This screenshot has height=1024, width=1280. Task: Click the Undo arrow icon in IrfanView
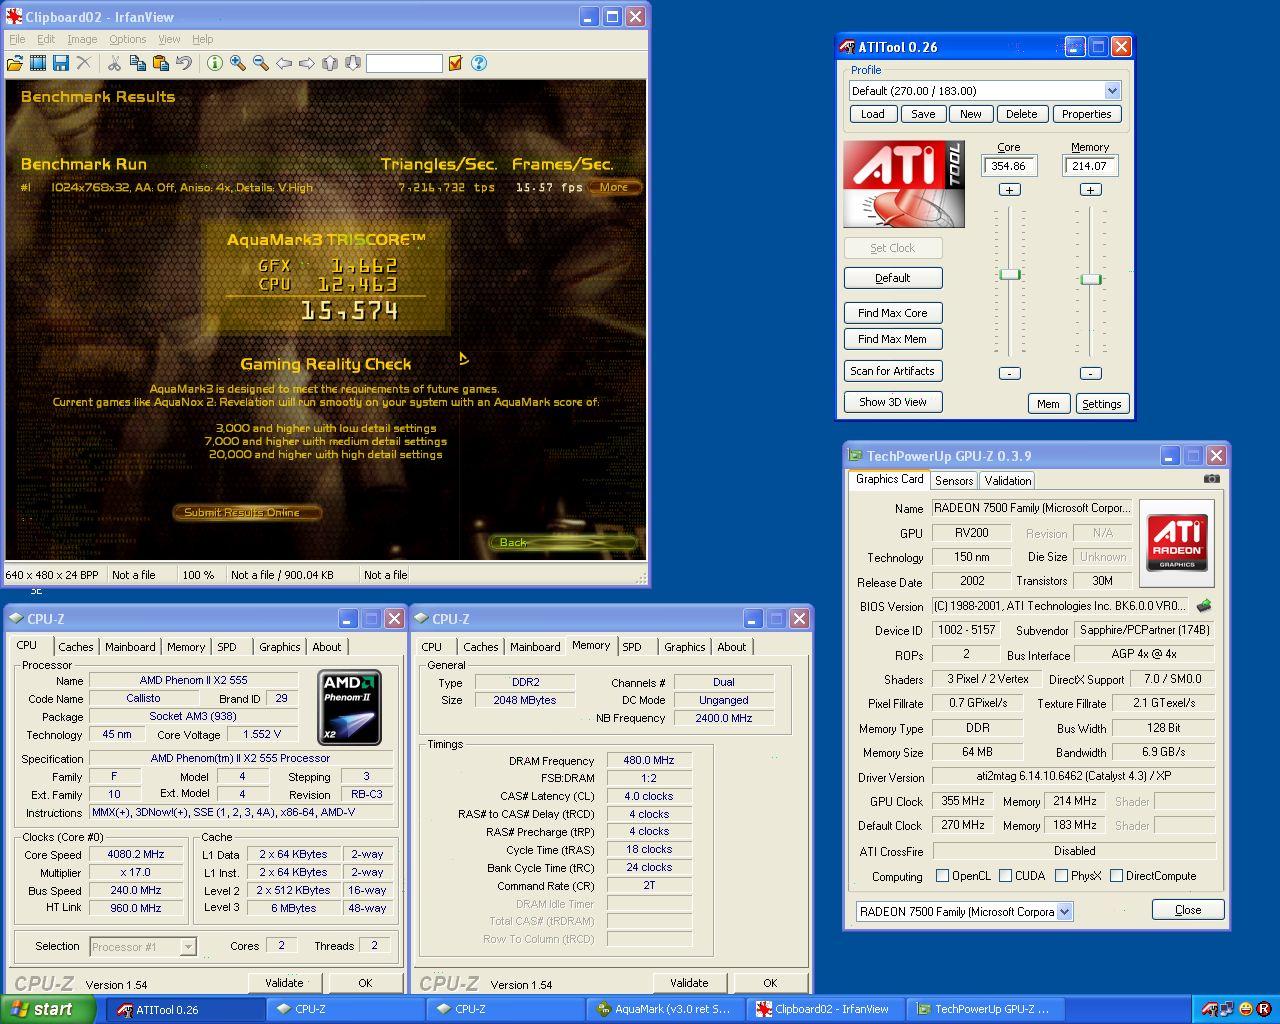184,63
